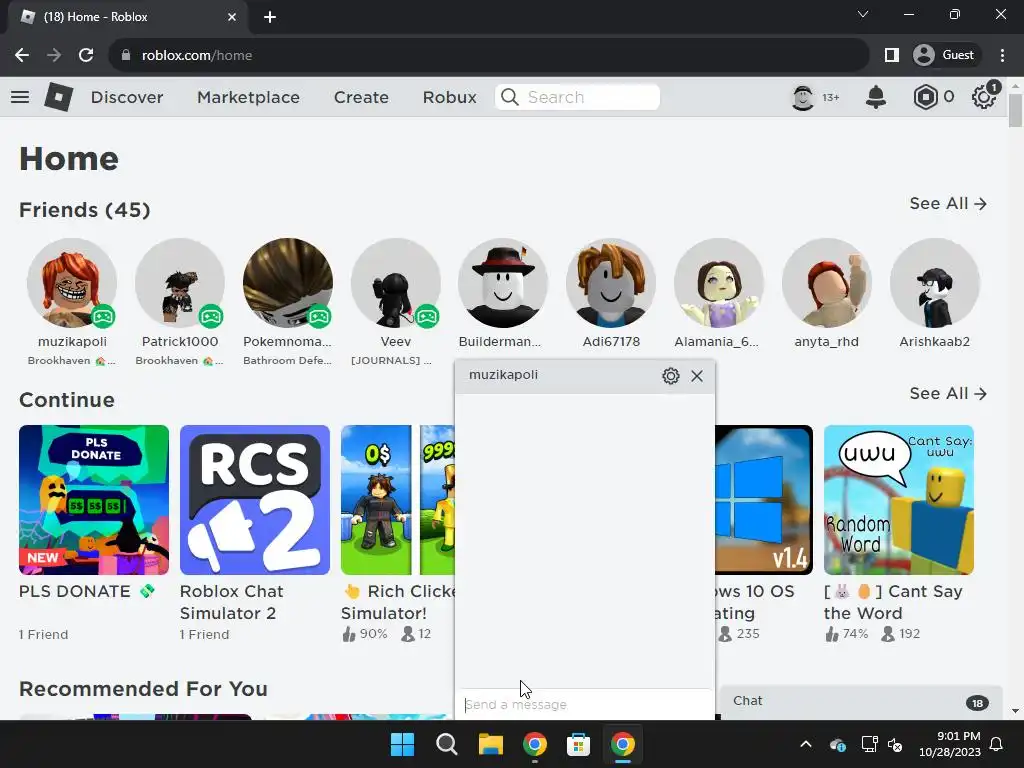Open Adi67178's friend avatar
The width and height of the screenshot is (1024, 768).
[611, 283]
